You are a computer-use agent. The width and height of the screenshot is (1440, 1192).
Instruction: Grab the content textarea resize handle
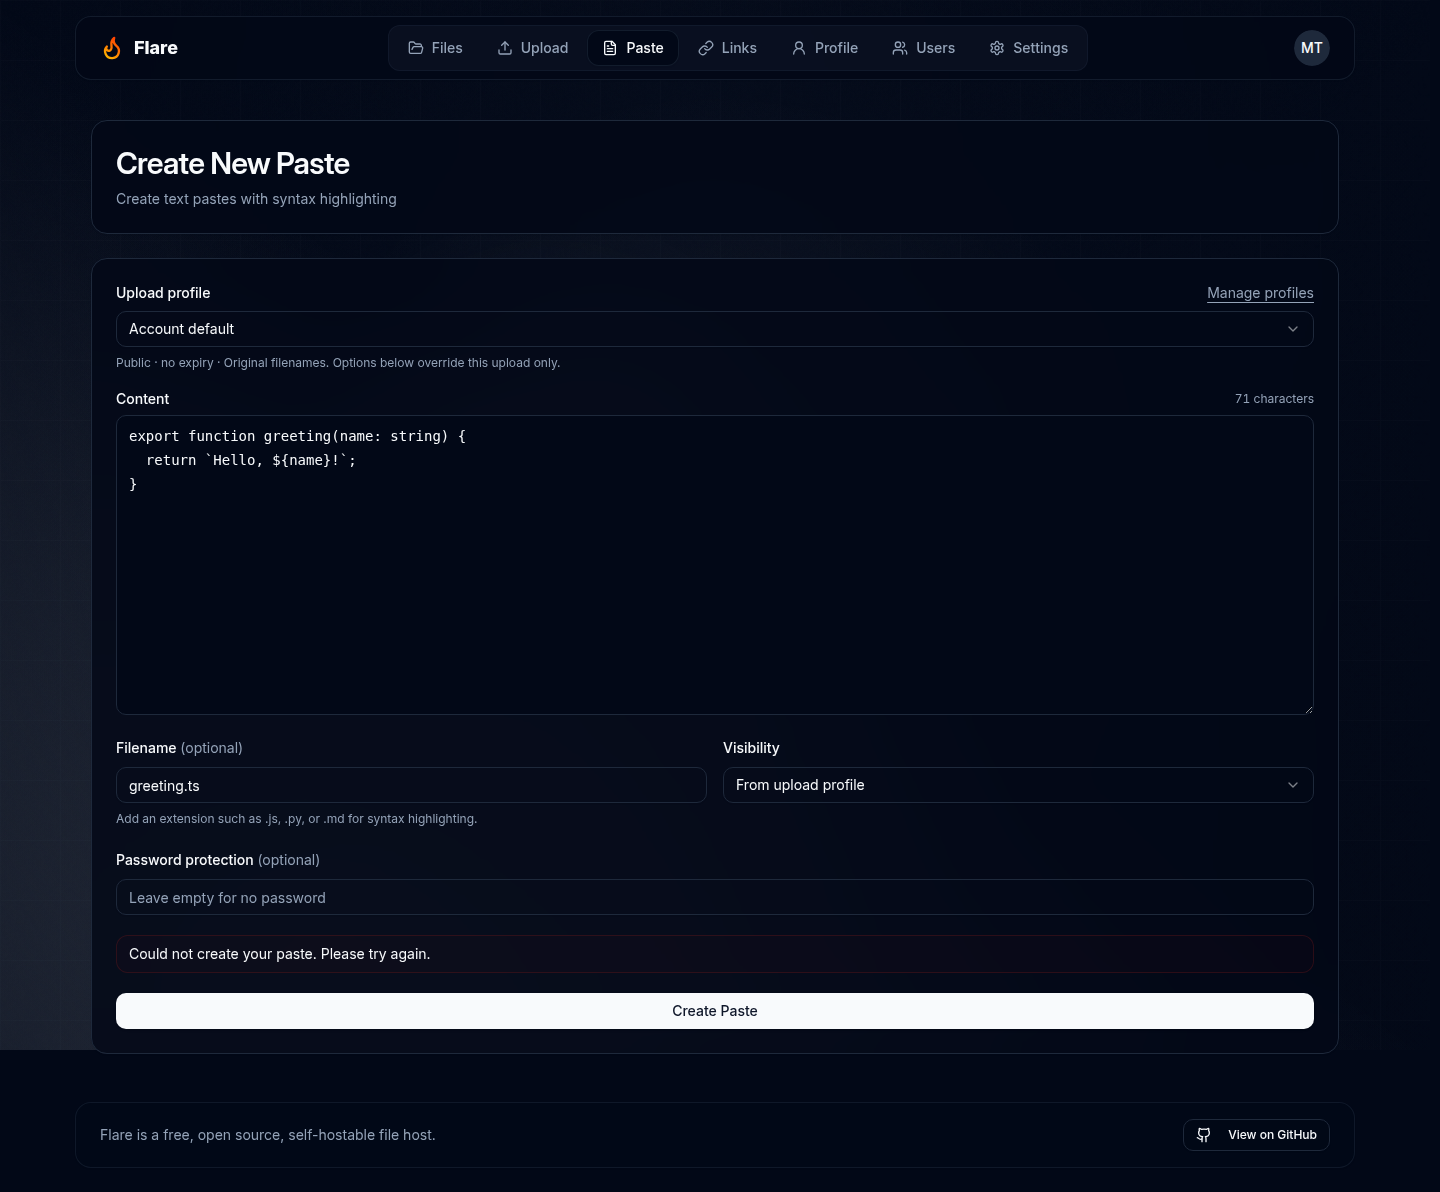tap(1307, 708)
